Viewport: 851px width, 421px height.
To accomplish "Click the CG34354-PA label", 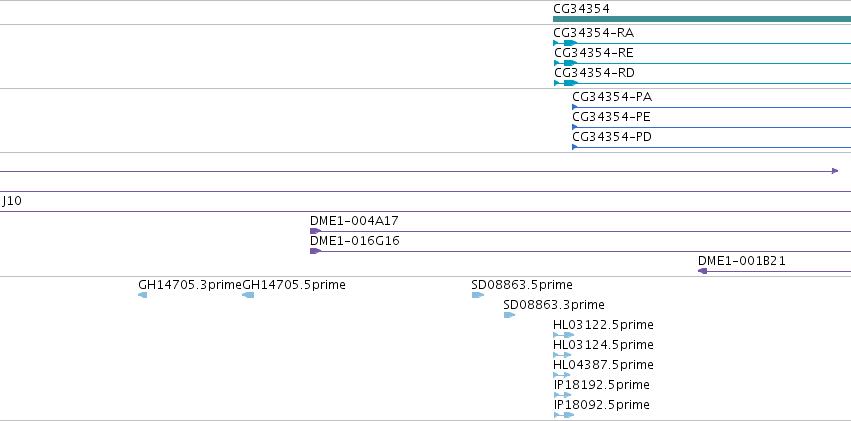I will pyautogui.click(x=612, y=97).
